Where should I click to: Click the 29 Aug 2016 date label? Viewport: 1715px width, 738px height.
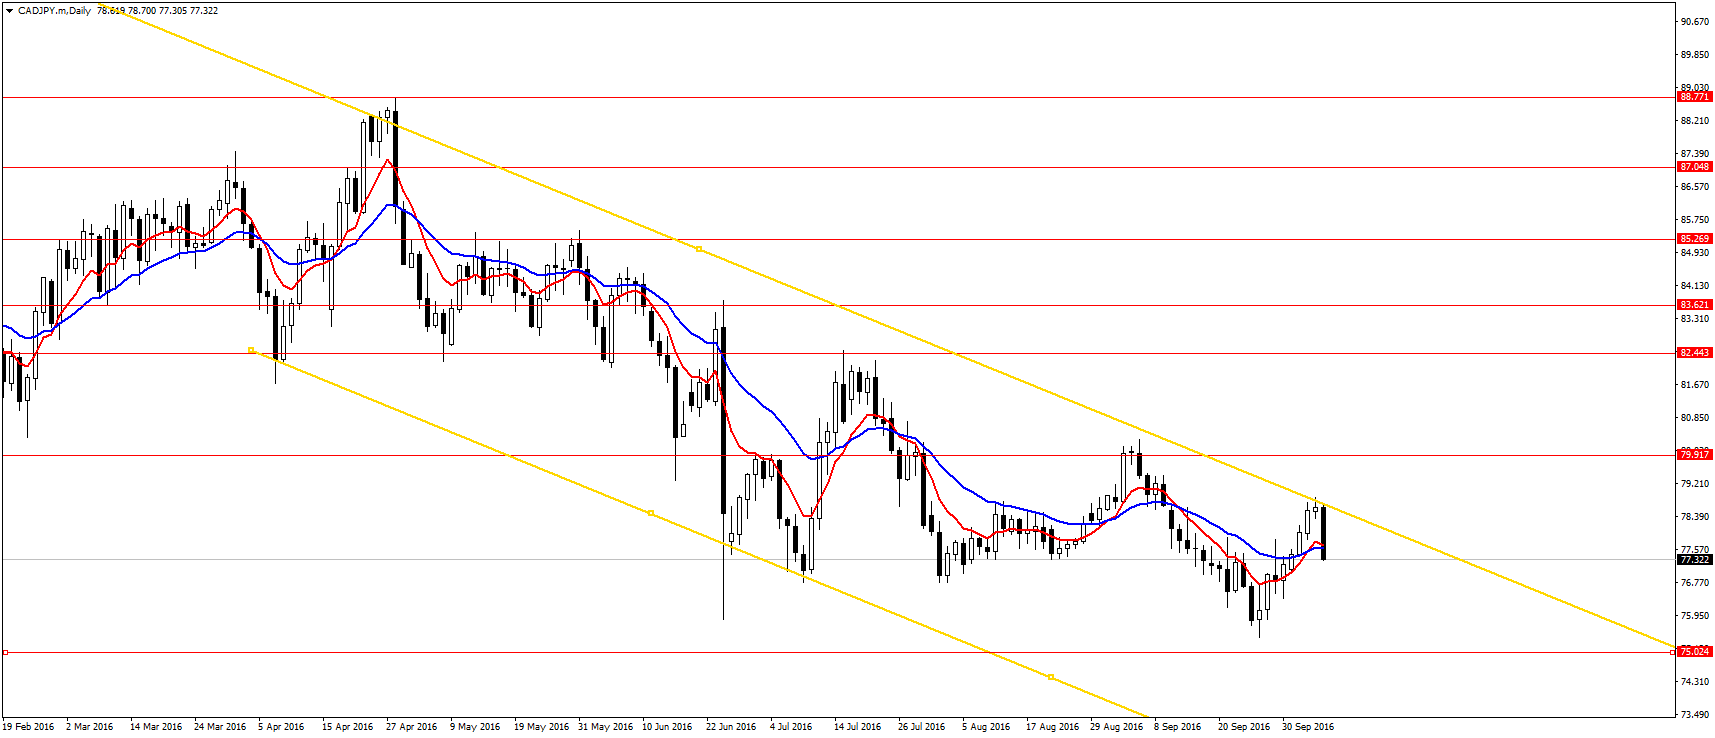1117,727
